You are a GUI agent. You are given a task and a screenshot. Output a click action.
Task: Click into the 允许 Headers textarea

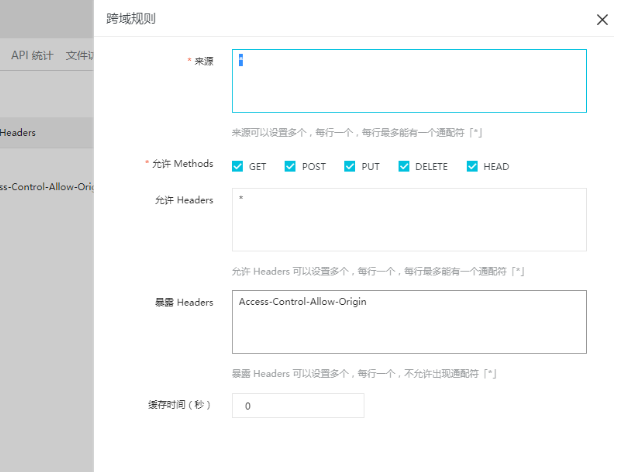pyautogui.click(x=409, y=220)
